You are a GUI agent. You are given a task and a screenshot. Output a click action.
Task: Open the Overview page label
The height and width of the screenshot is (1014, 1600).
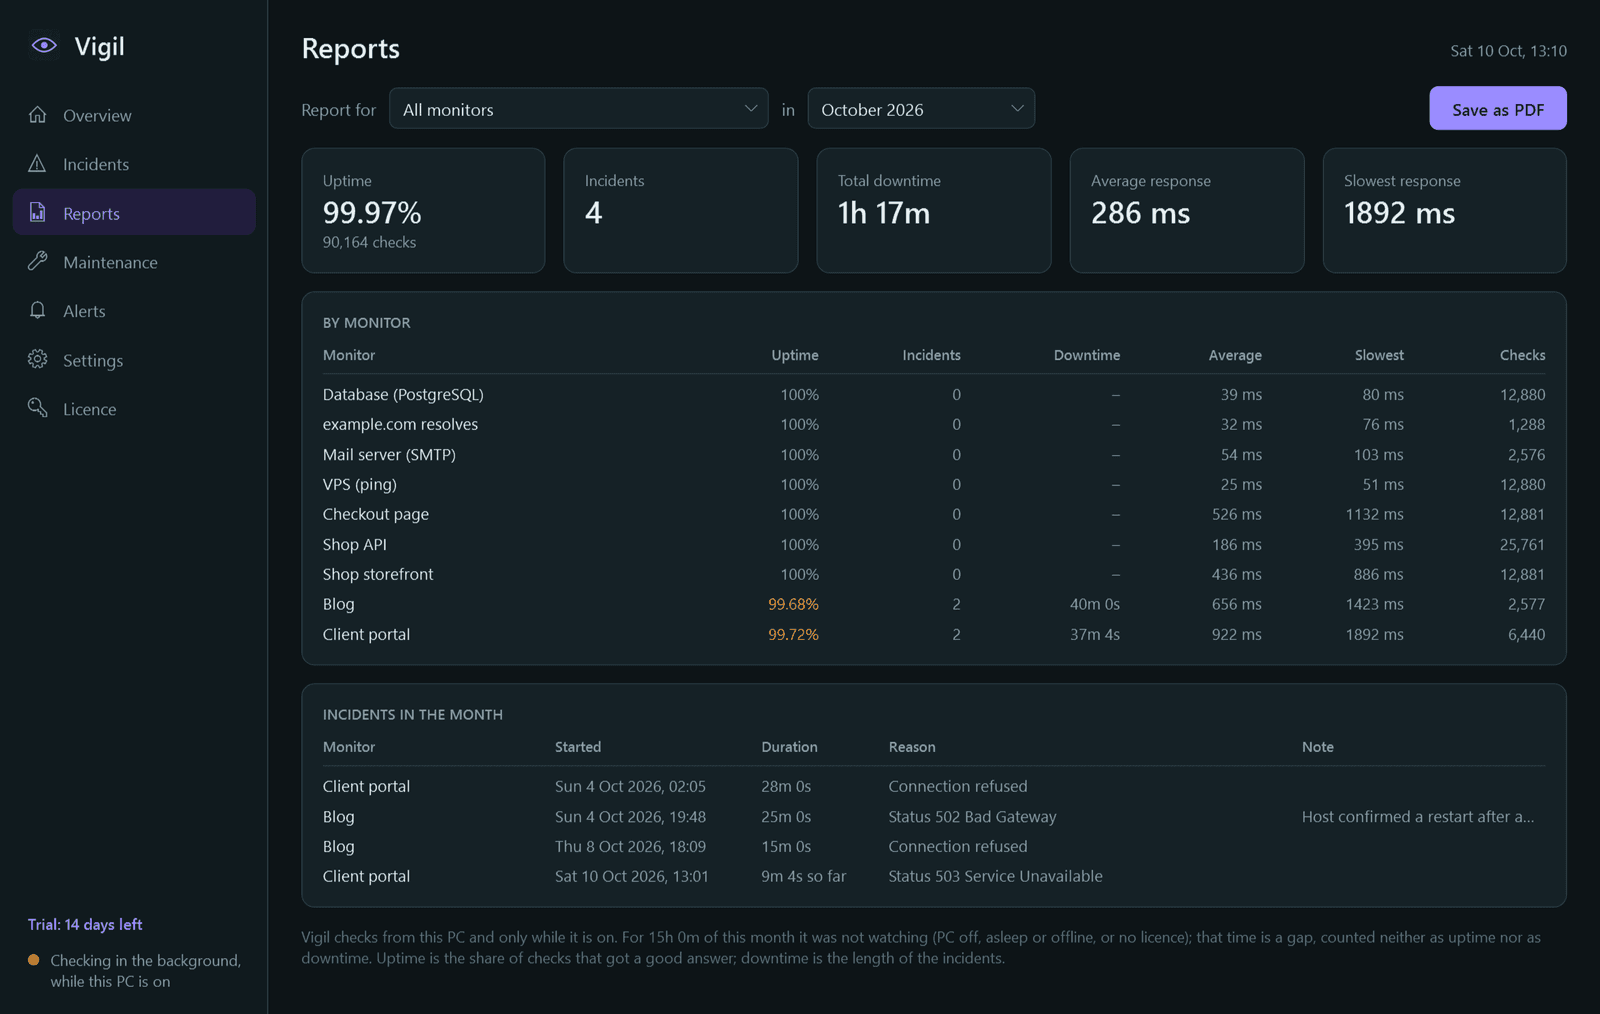(97, 116)
